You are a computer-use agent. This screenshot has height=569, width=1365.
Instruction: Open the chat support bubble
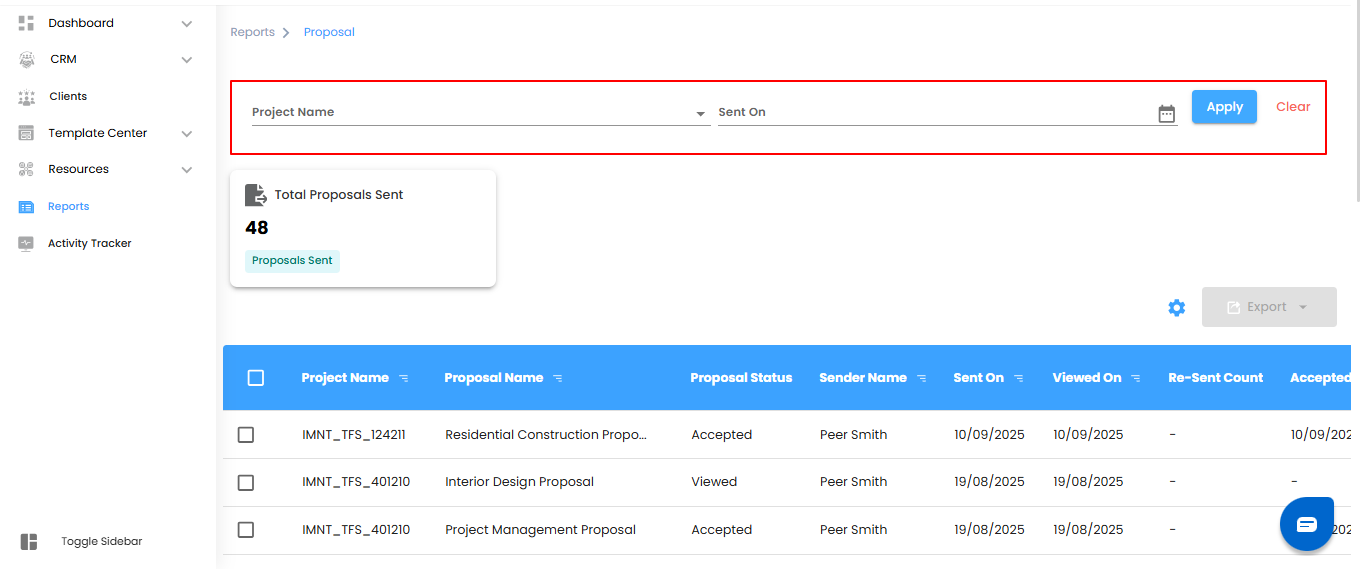[x=1307, y=524]
